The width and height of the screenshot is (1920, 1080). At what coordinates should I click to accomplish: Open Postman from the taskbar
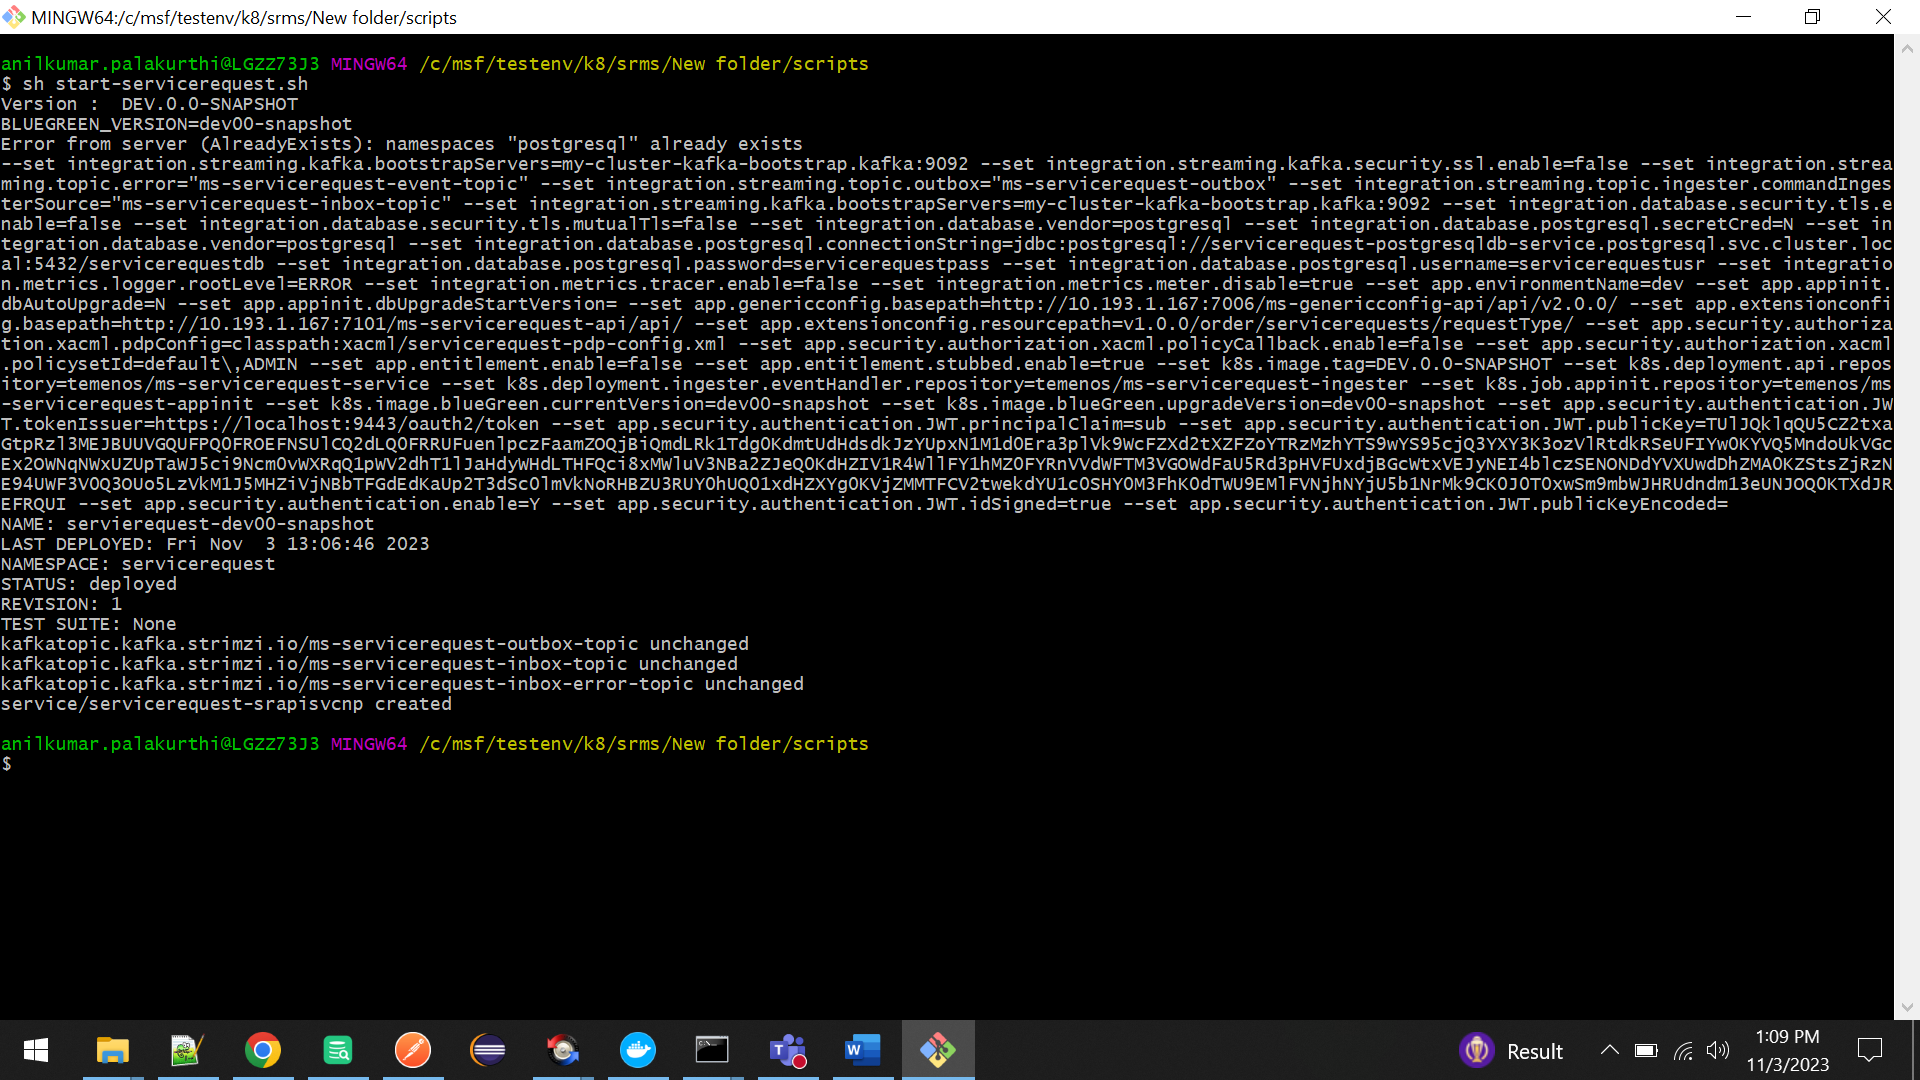pos(412,1050)
